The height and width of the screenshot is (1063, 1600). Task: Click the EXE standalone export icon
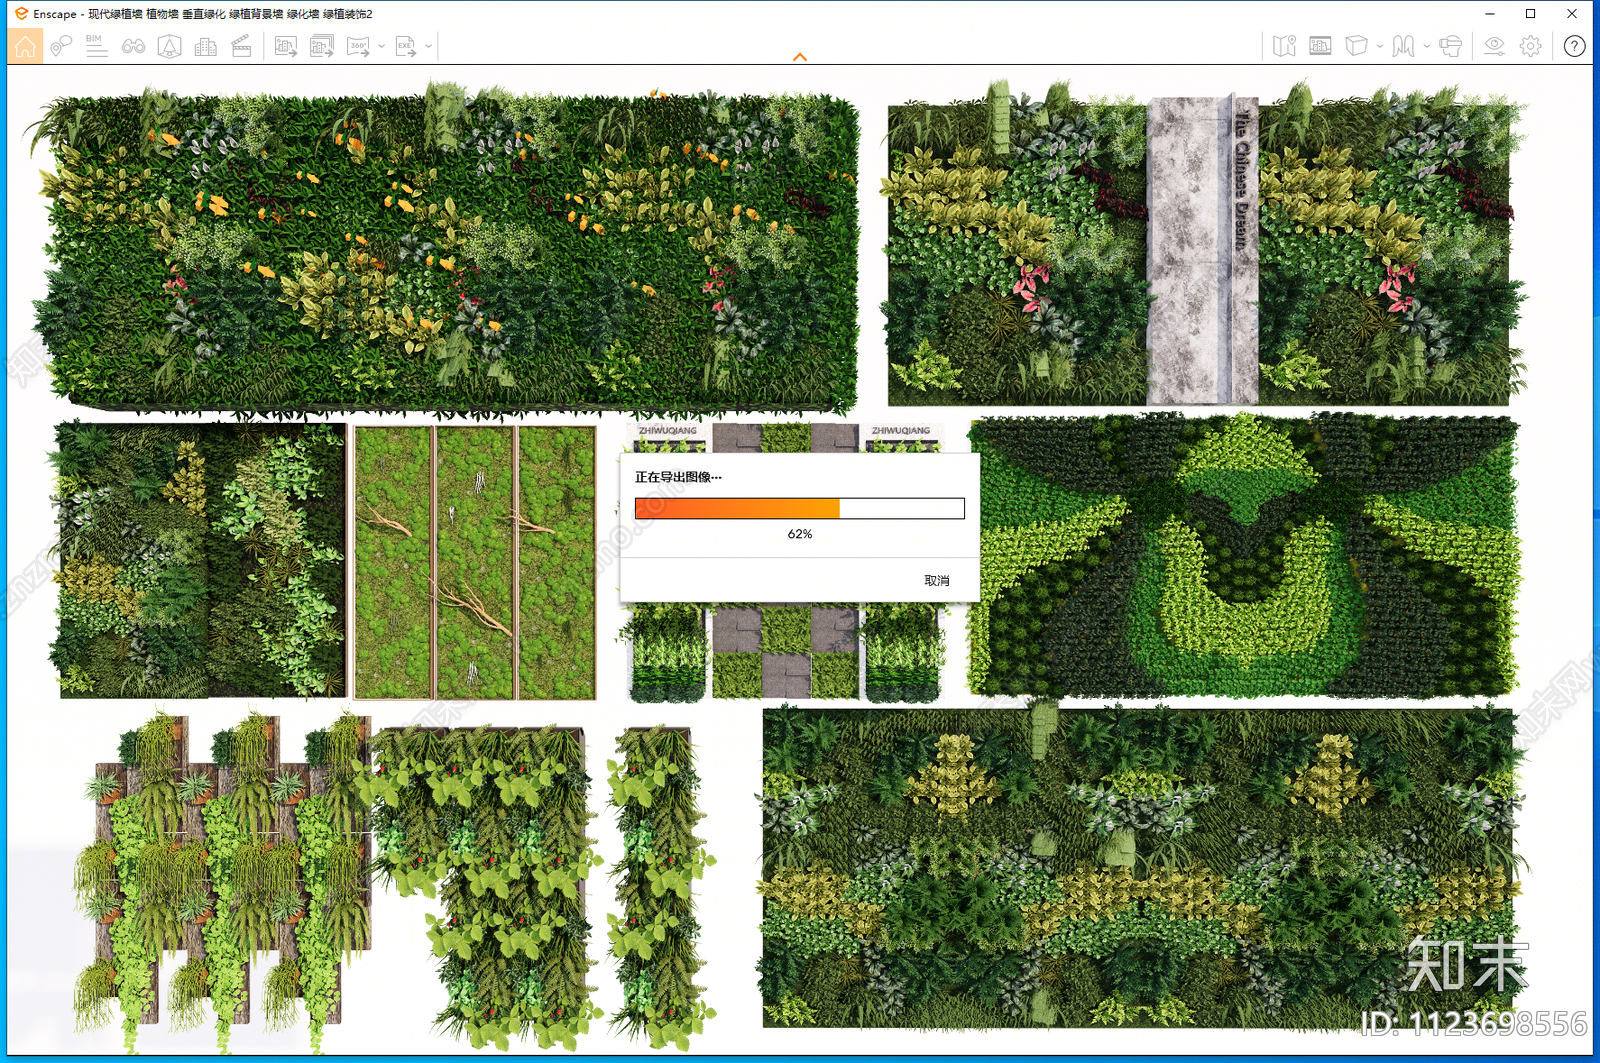click(x=405, y=46)
